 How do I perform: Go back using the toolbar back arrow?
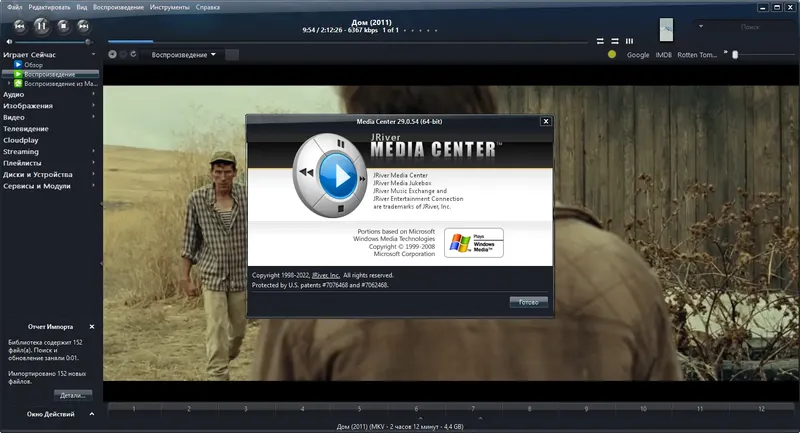tap(112, 54)
